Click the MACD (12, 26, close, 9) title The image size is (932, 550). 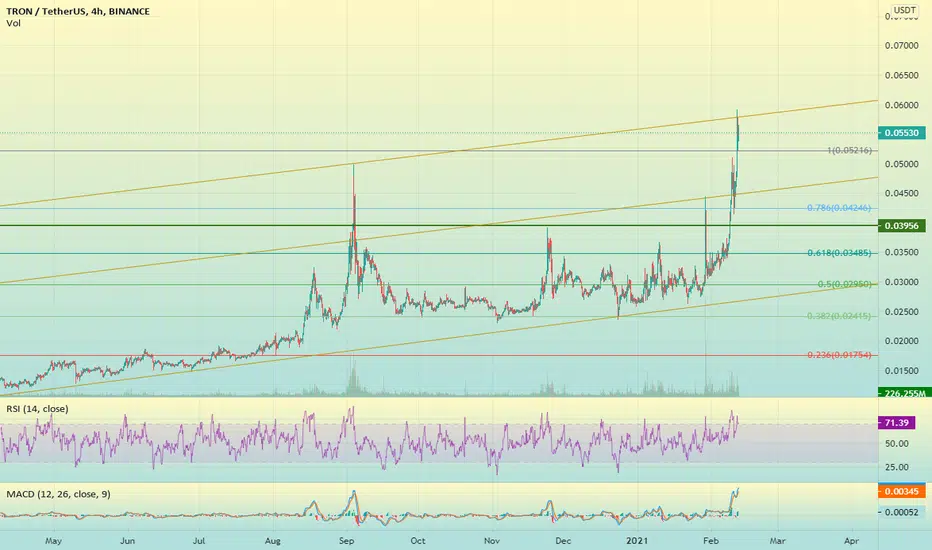pos(58,494)
